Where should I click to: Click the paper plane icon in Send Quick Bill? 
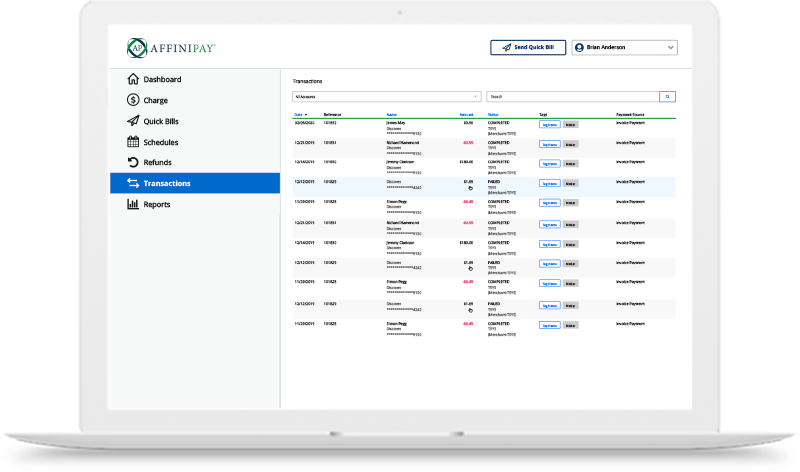(506, 47)
